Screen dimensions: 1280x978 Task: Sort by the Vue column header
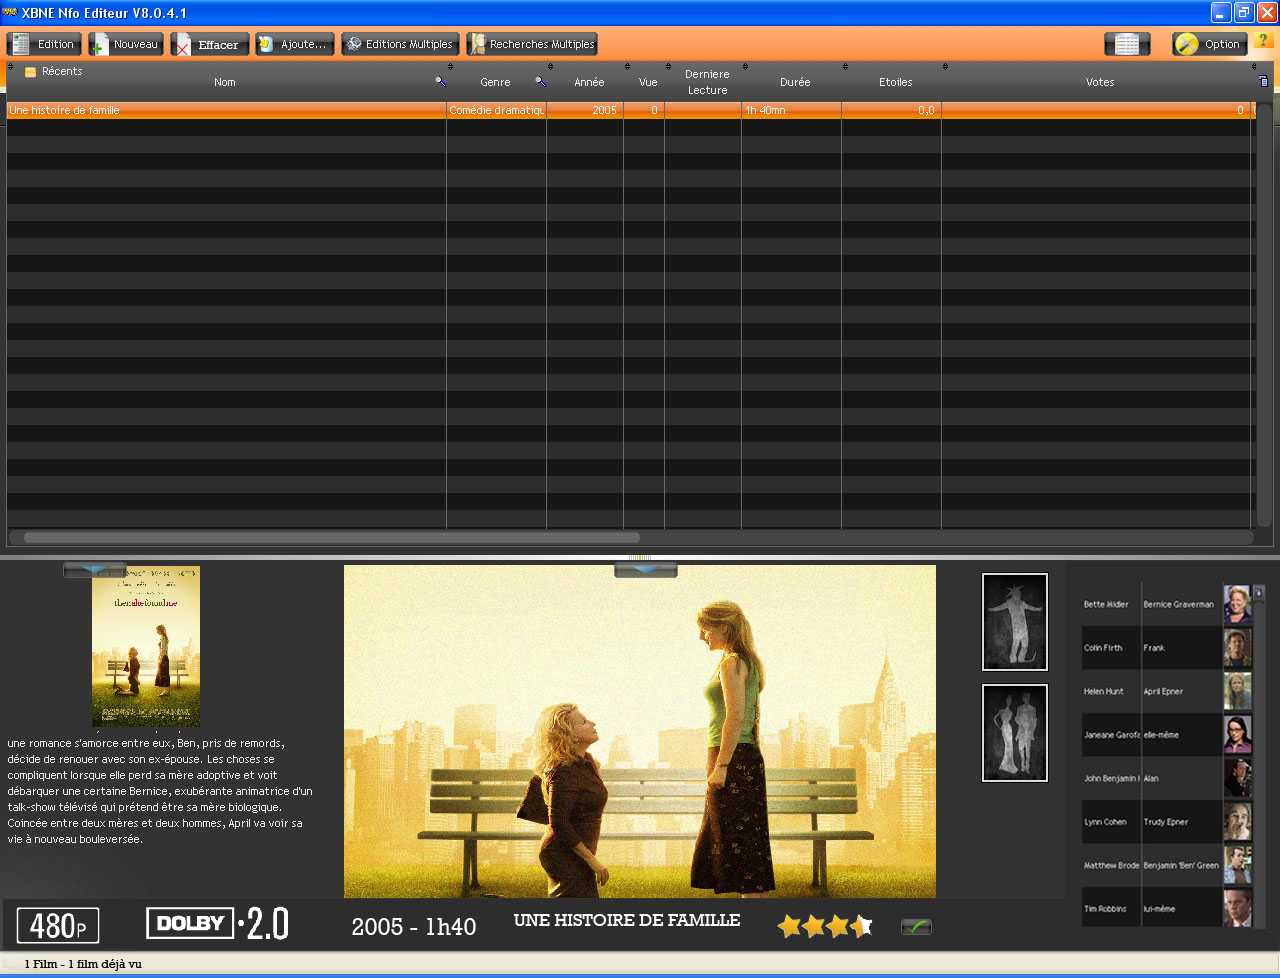pyautogui.click(x=648, y=82)
